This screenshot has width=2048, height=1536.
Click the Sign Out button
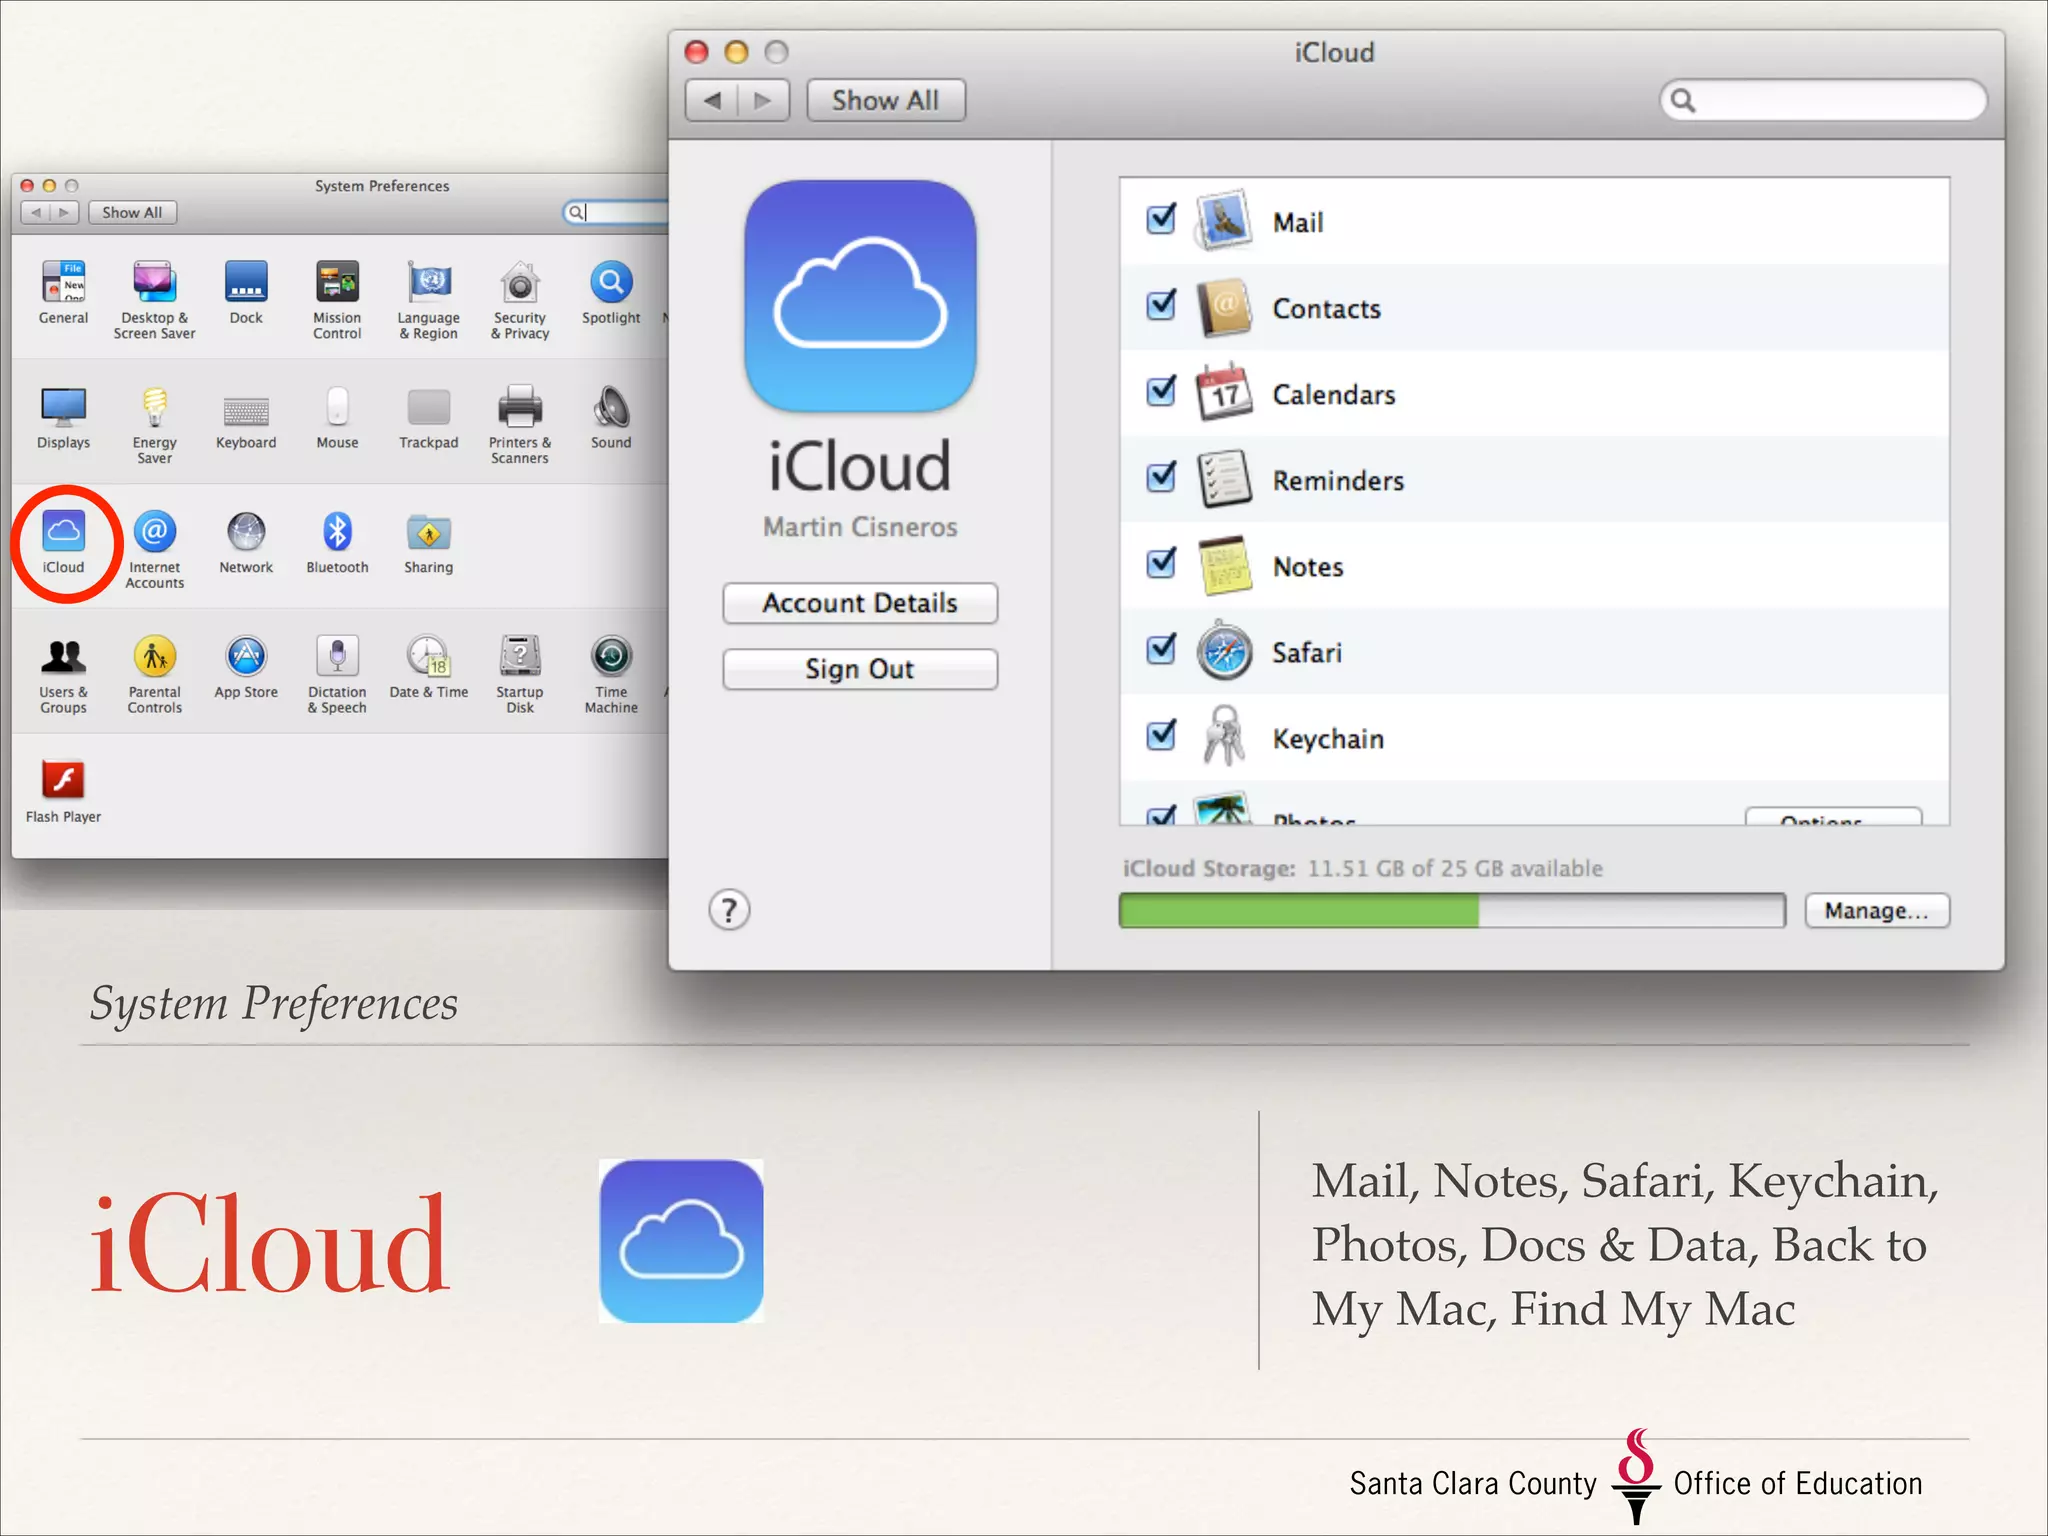point(860,669)
